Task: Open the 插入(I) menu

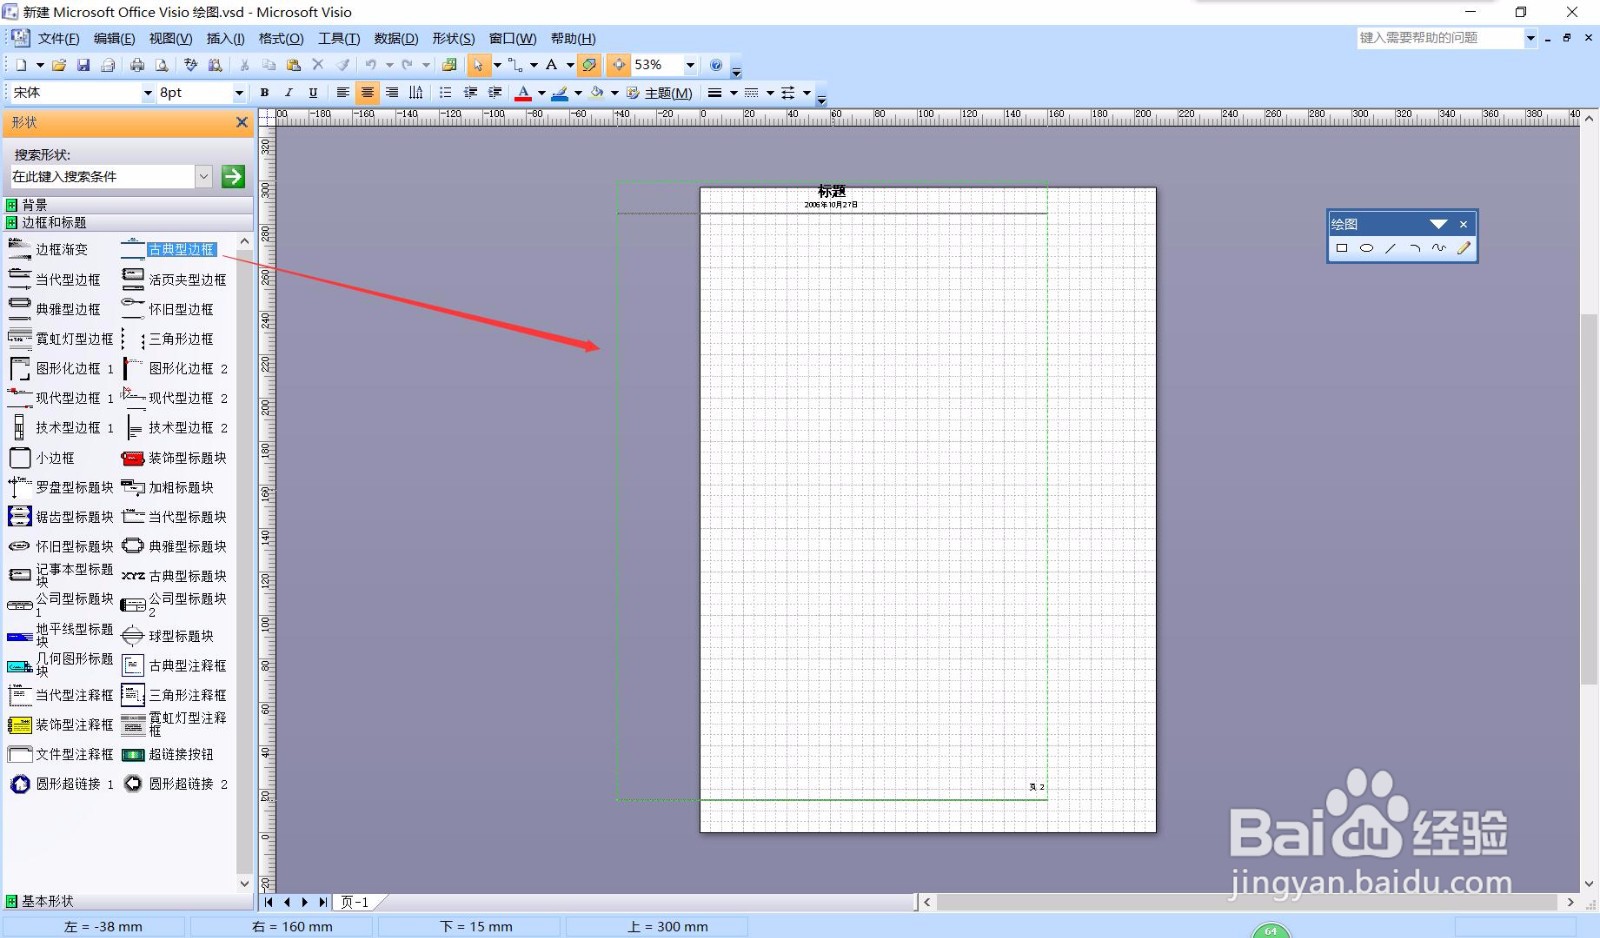Action: 225,39
